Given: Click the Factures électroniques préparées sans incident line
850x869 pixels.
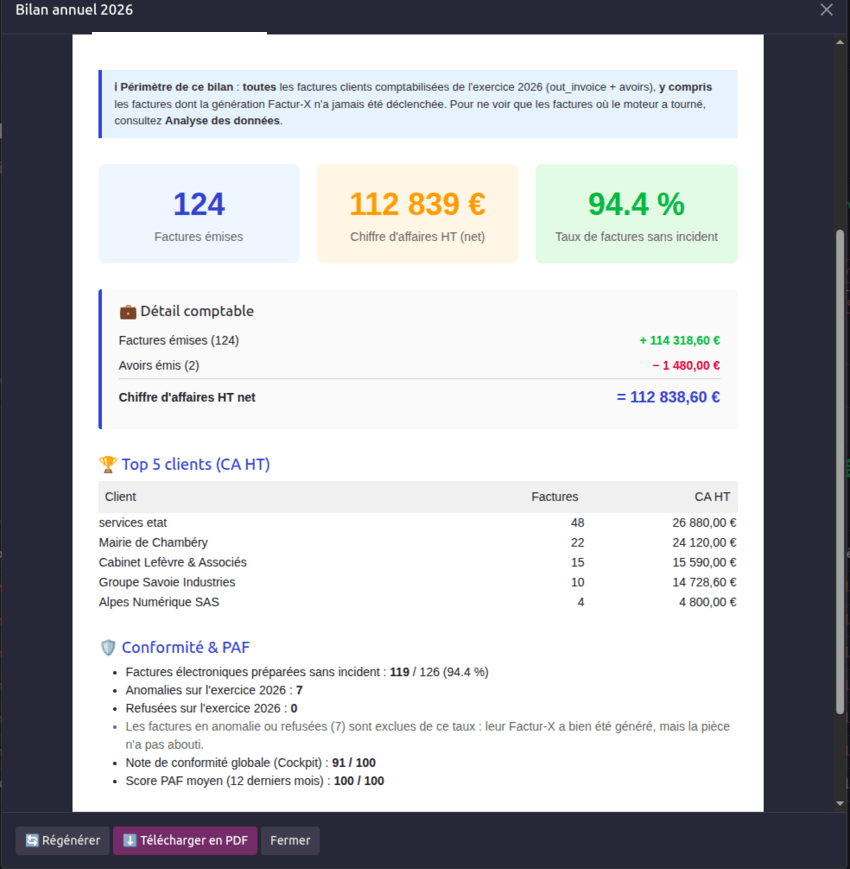Looking at the screenshot, I should 307,672.
